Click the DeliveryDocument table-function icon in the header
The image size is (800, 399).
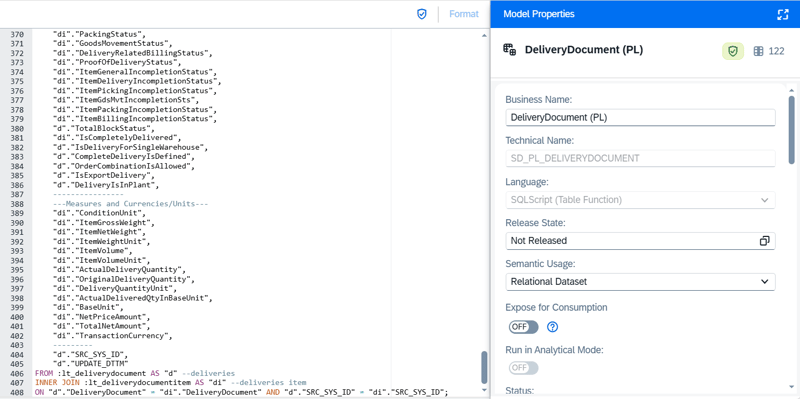click(x=509, y=50)
